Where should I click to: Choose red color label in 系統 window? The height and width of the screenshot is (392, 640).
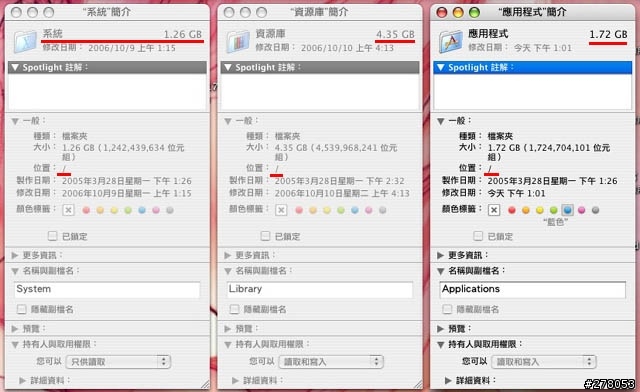pos(86,210)
